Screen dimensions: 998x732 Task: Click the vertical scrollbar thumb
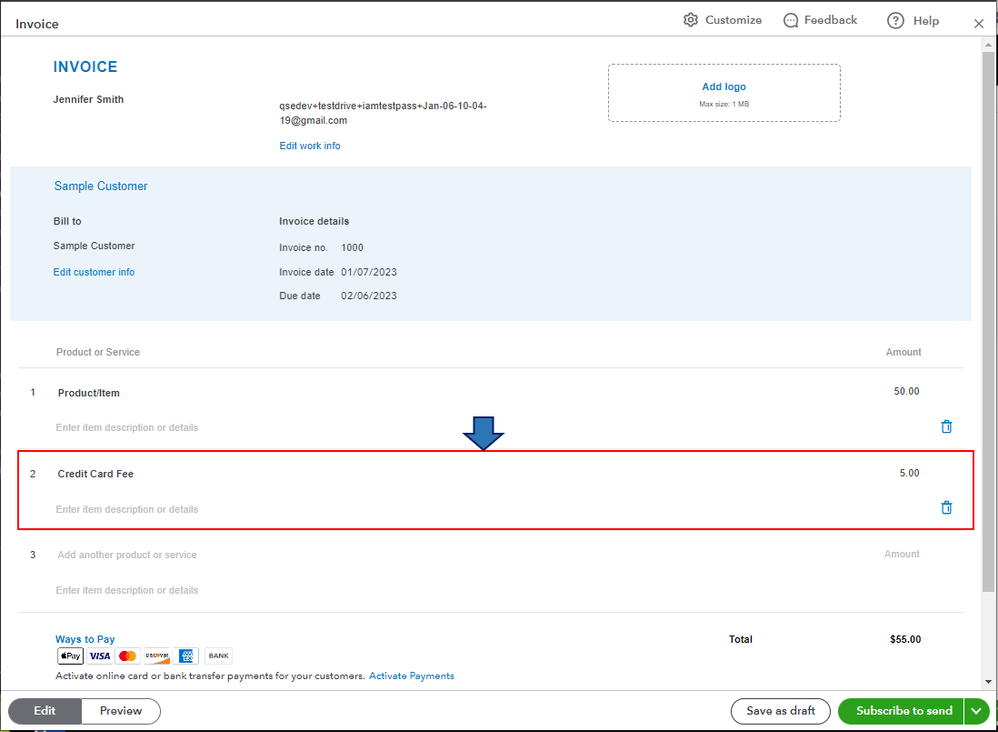[x=988, y=321]
